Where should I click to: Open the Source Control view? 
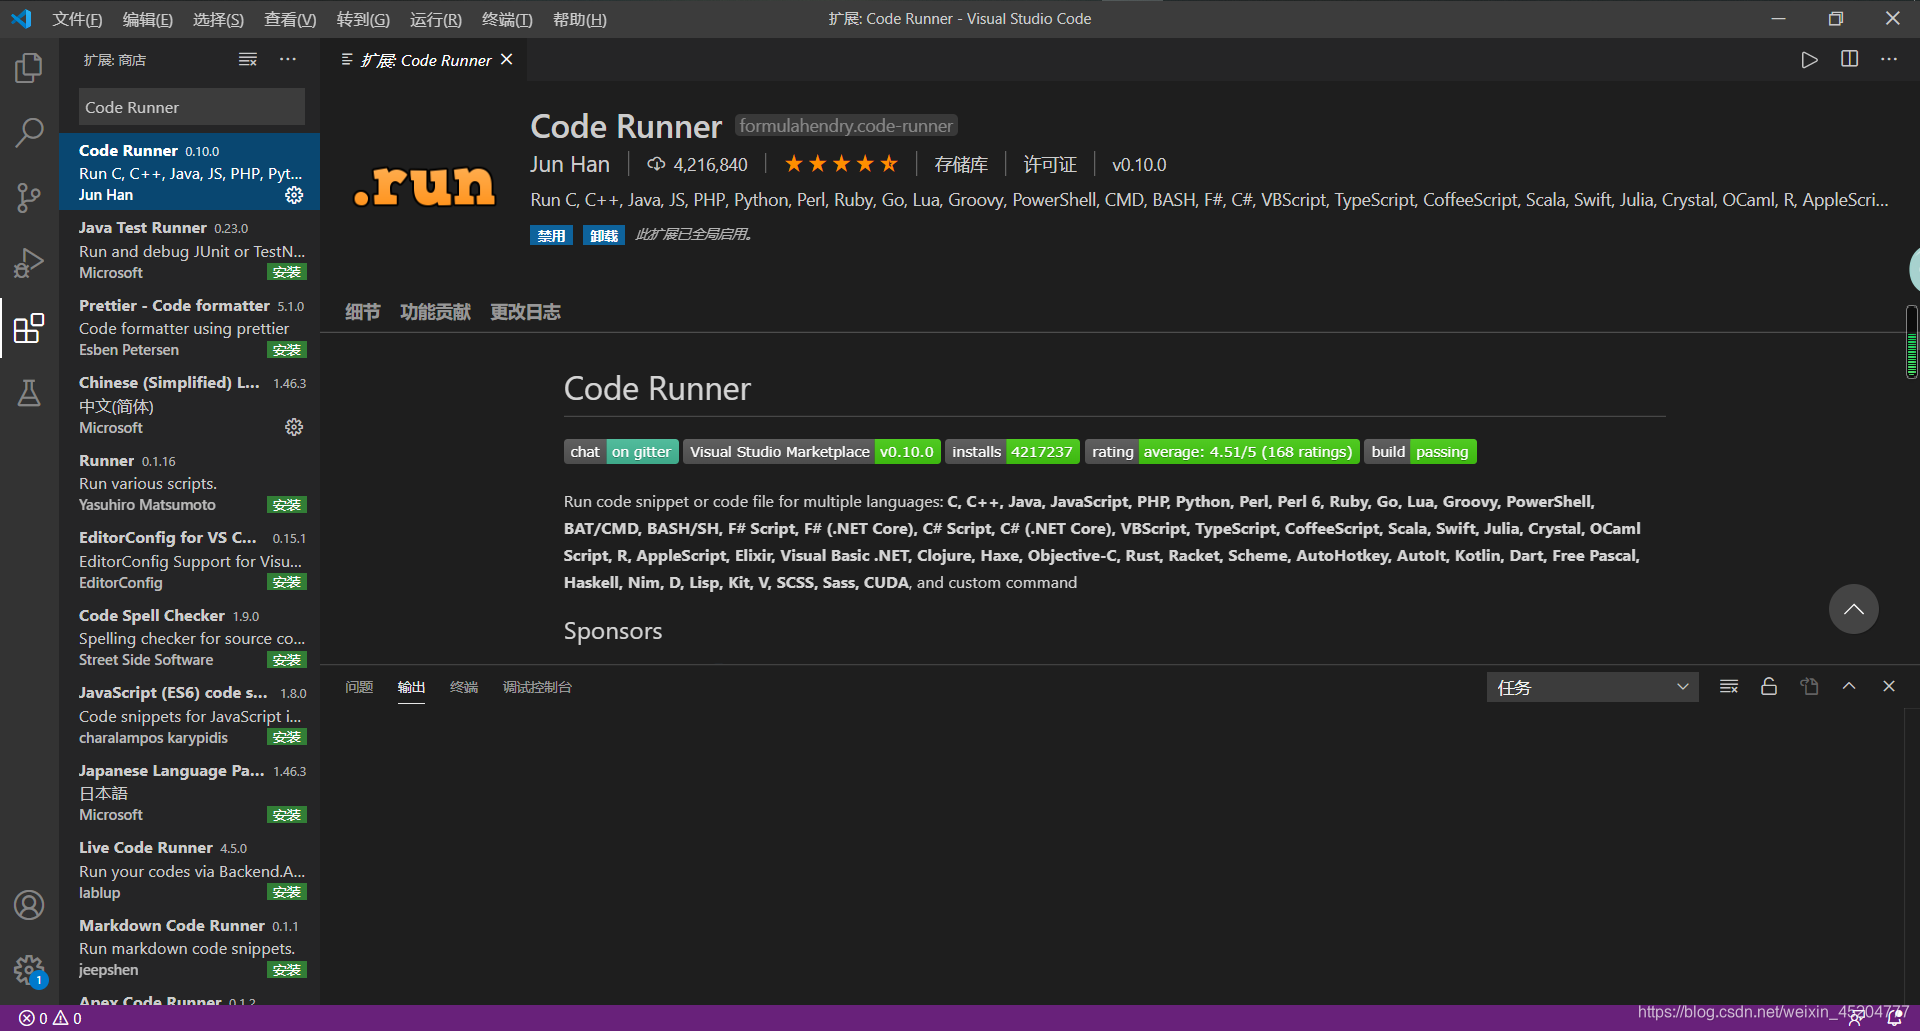coord(29,197)
